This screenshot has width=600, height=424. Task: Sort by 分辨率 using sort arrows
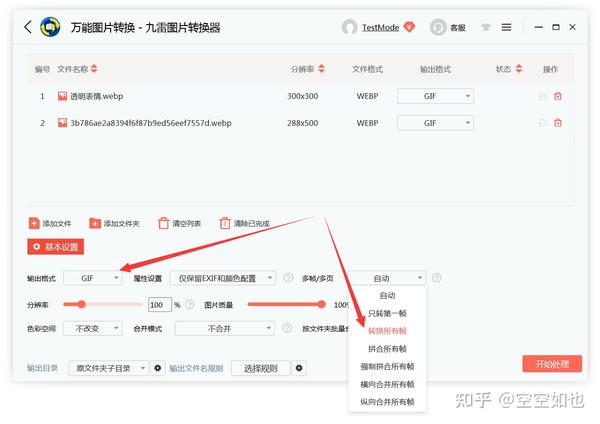click(x=321, y=69)
